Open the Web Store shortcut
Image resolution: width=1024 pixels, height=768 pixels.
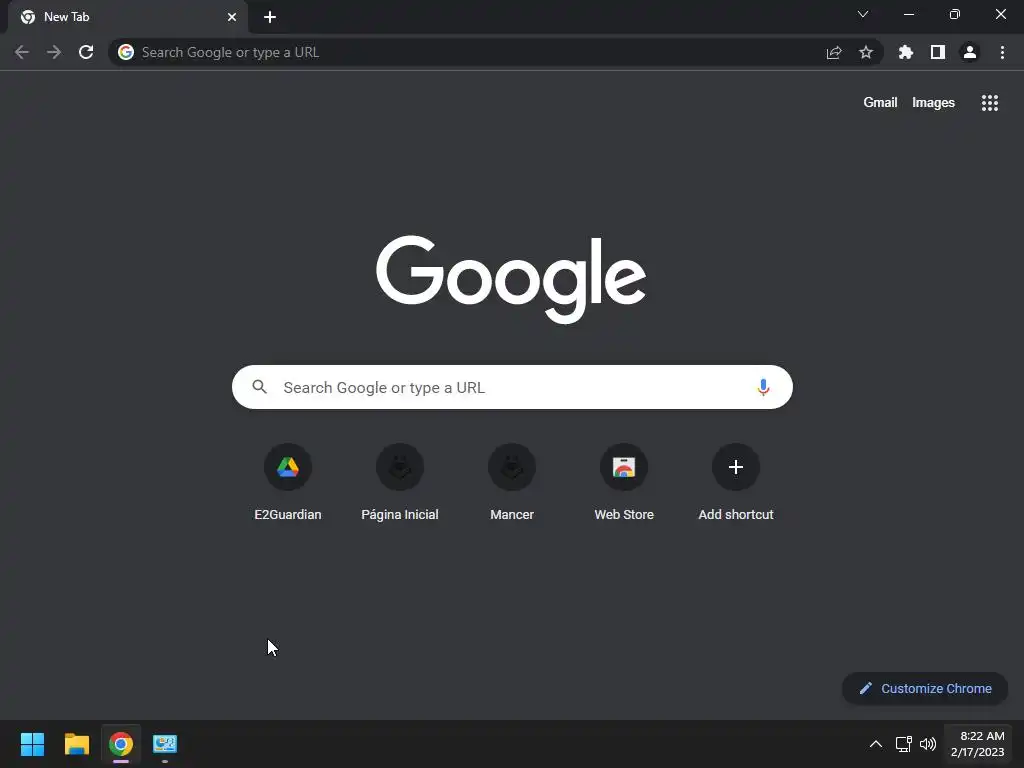point(624,482)
